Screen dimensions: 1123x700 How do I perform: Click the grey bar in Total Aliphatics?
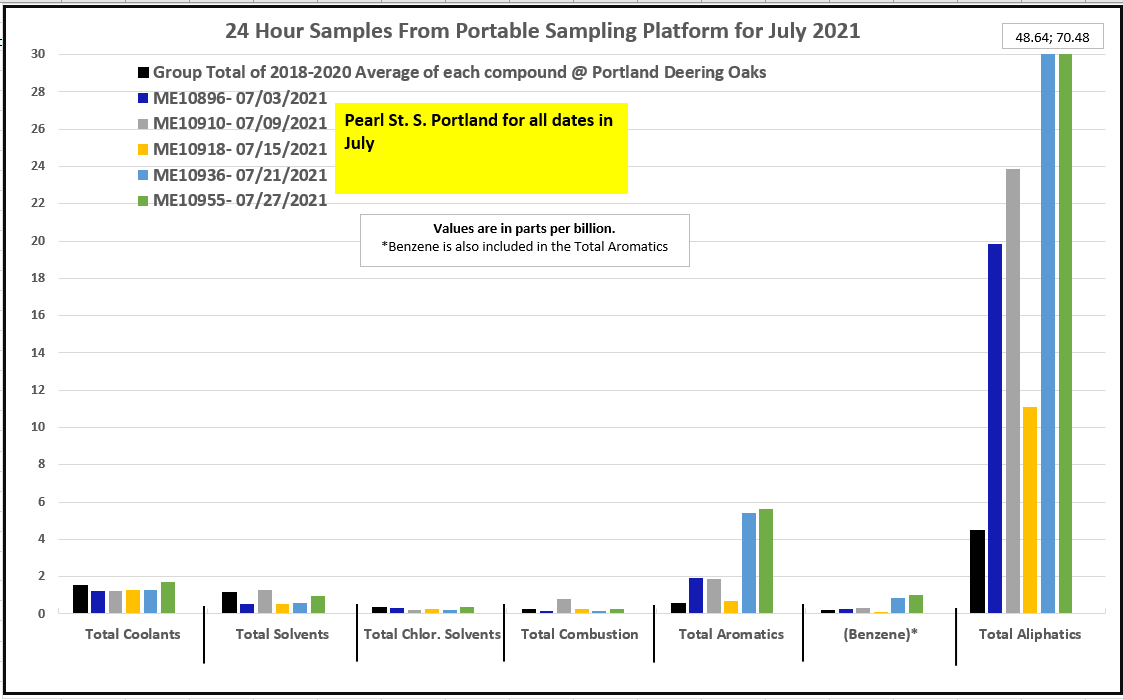click(x=1013, y=390)
